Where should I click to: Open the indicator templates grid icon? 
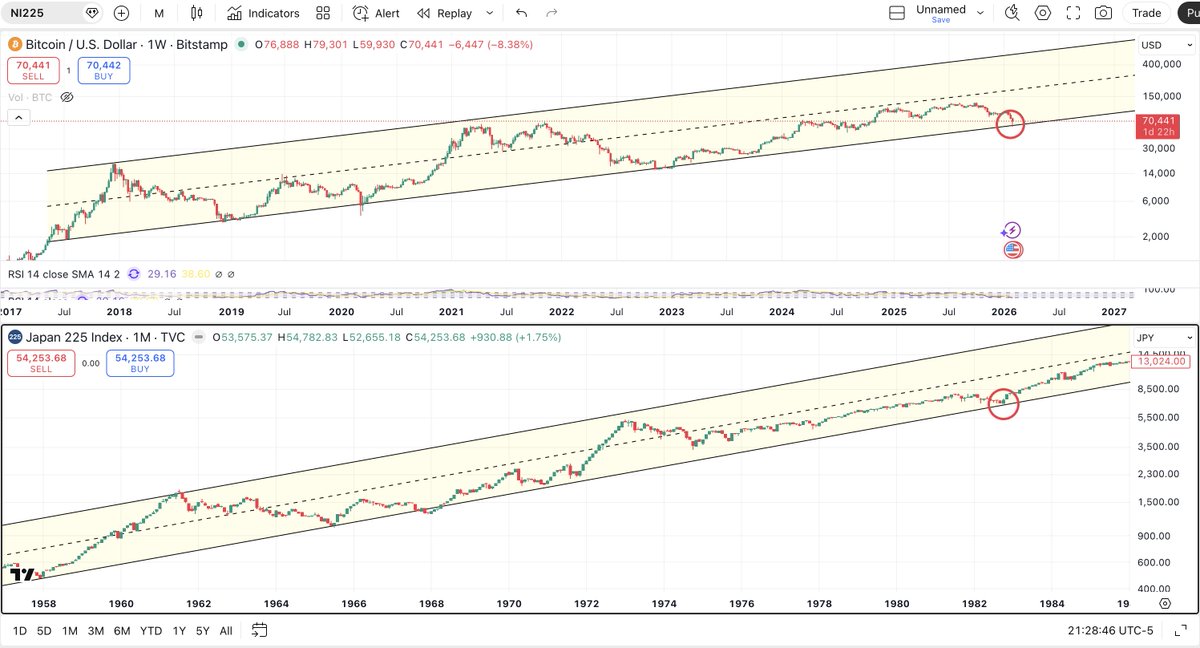coord(323,13)
